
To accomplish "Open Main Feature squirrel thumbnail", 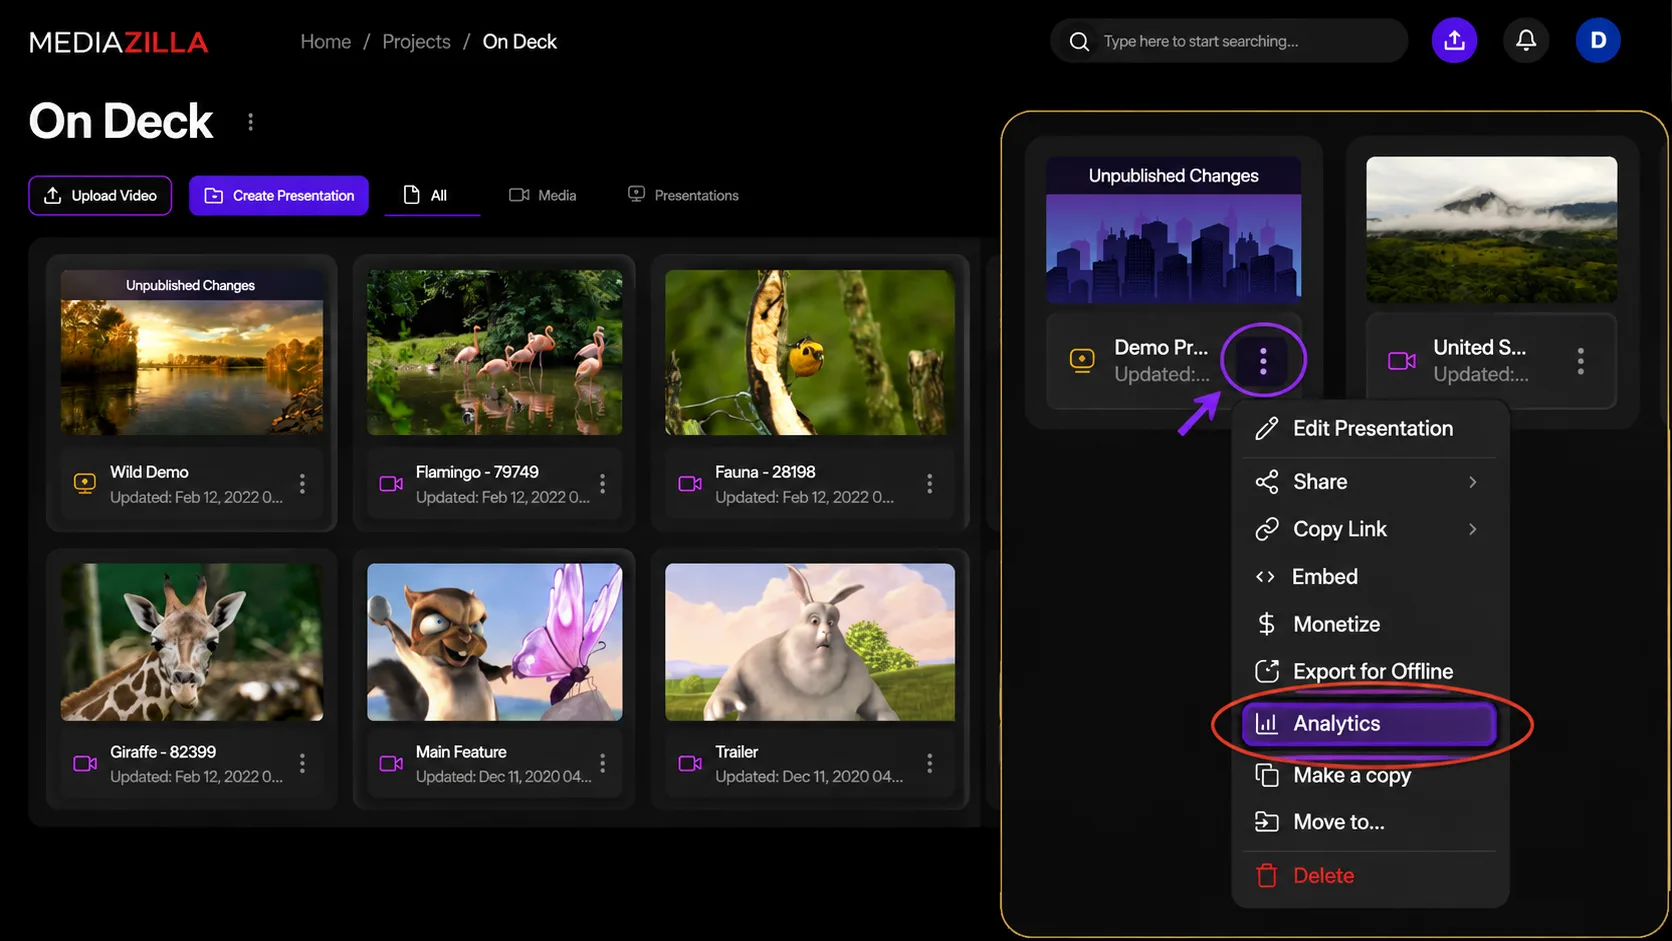I will coord(495,642).
